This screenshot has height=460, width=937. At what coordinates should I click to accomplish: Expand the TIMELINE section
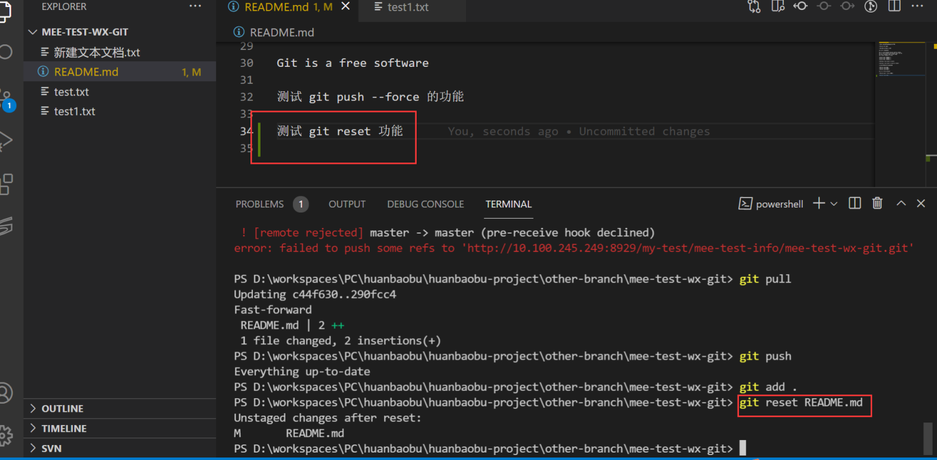point(64,428)
